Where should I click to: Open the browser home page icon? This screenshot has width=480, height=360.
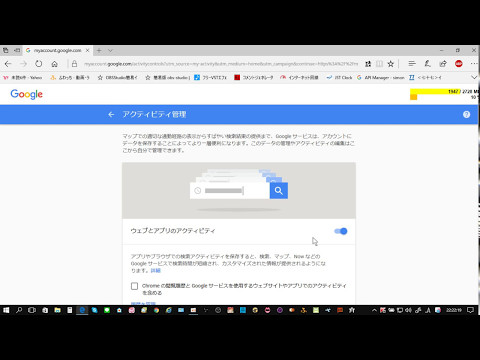coord(54,64)
